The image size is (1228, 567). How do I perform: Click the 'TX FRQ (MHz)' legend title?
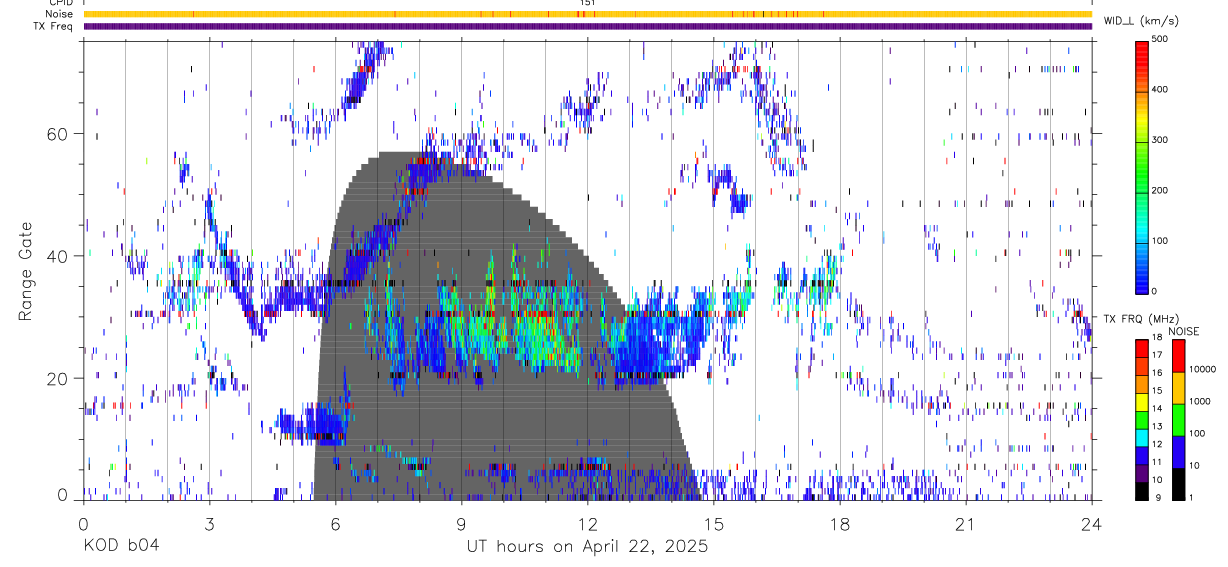[1140, 319]
